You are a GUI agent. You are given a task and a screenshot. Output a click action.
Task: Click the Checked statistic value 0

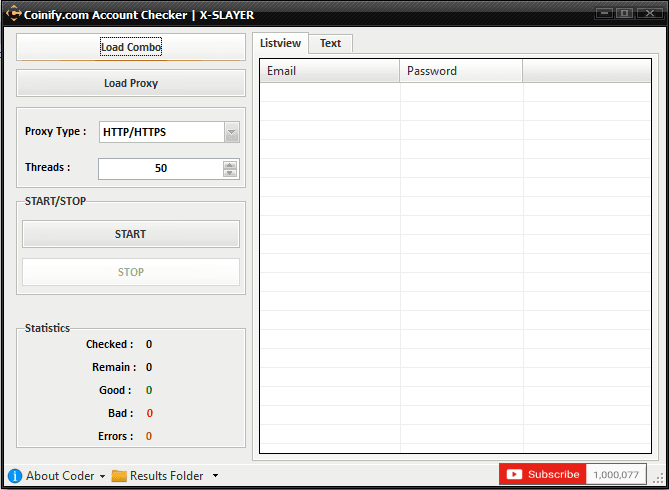[149, 344]
